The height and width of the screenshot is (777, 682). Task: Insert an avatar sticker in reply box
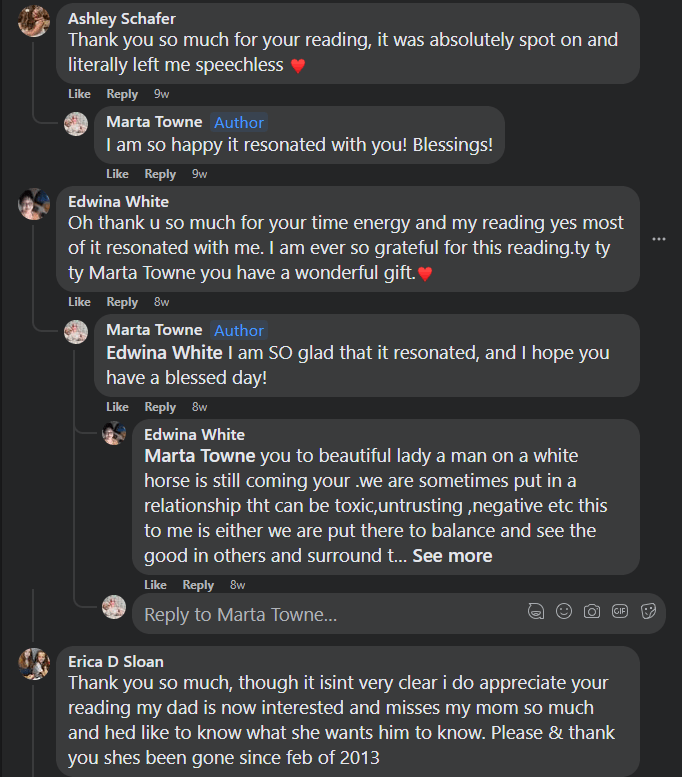click(536, 611)
